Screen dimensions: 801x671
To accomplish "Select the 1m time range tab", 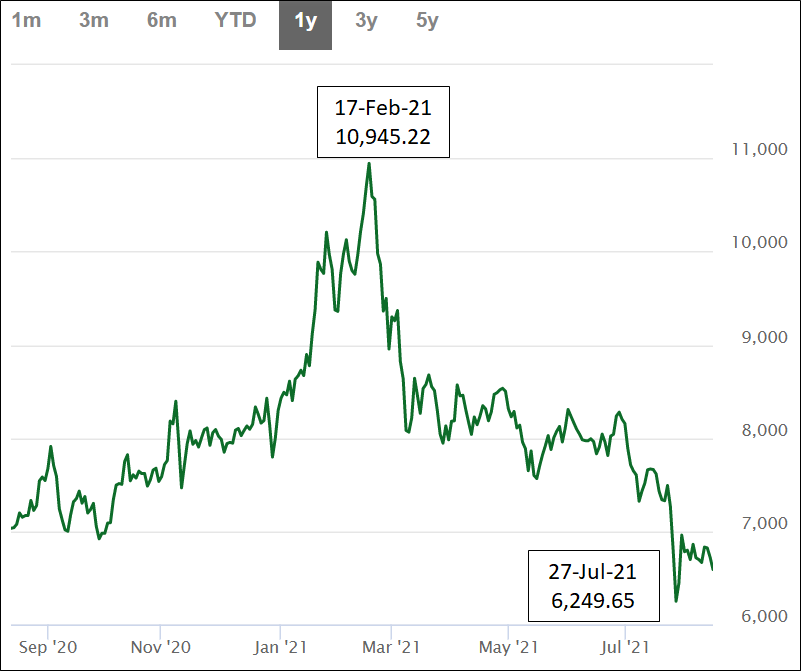I will point(26,21).
